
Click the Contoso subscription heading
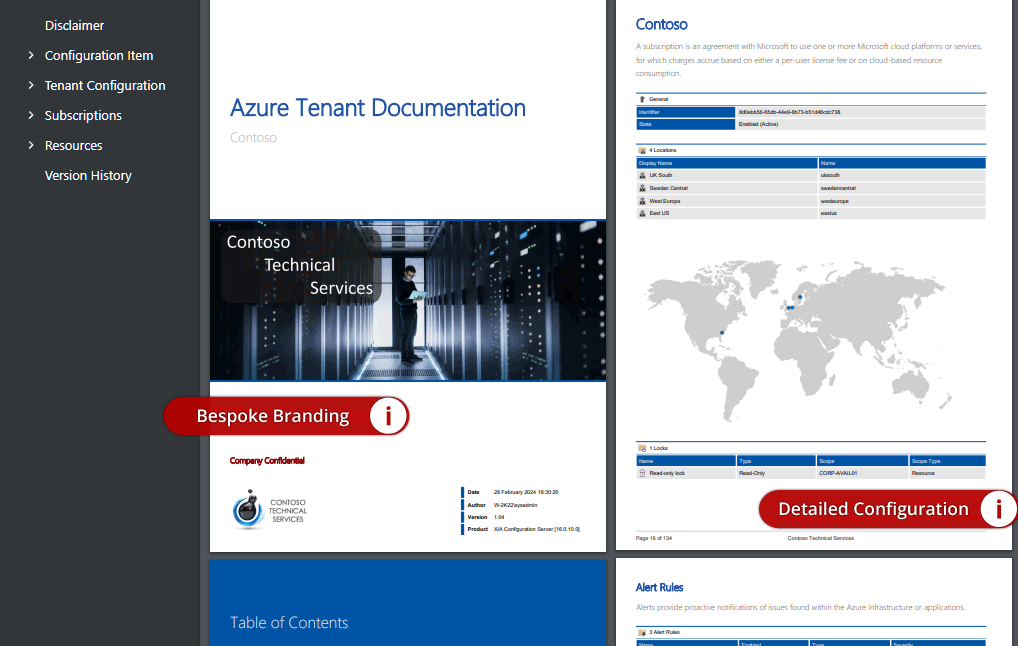click(x=661, y=25)
